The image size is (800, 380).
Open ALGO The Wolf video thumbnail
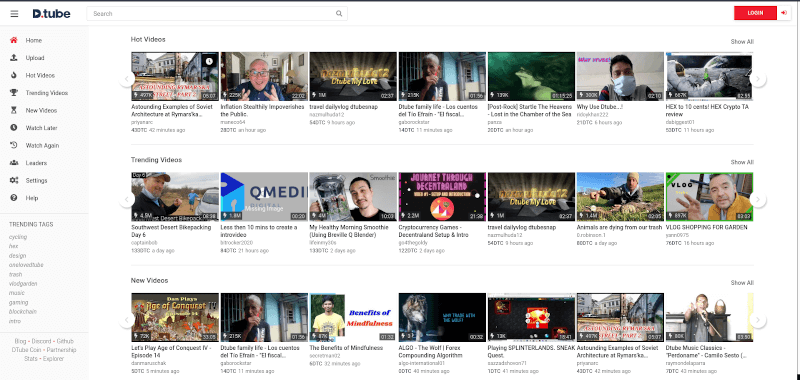point(442,317)
